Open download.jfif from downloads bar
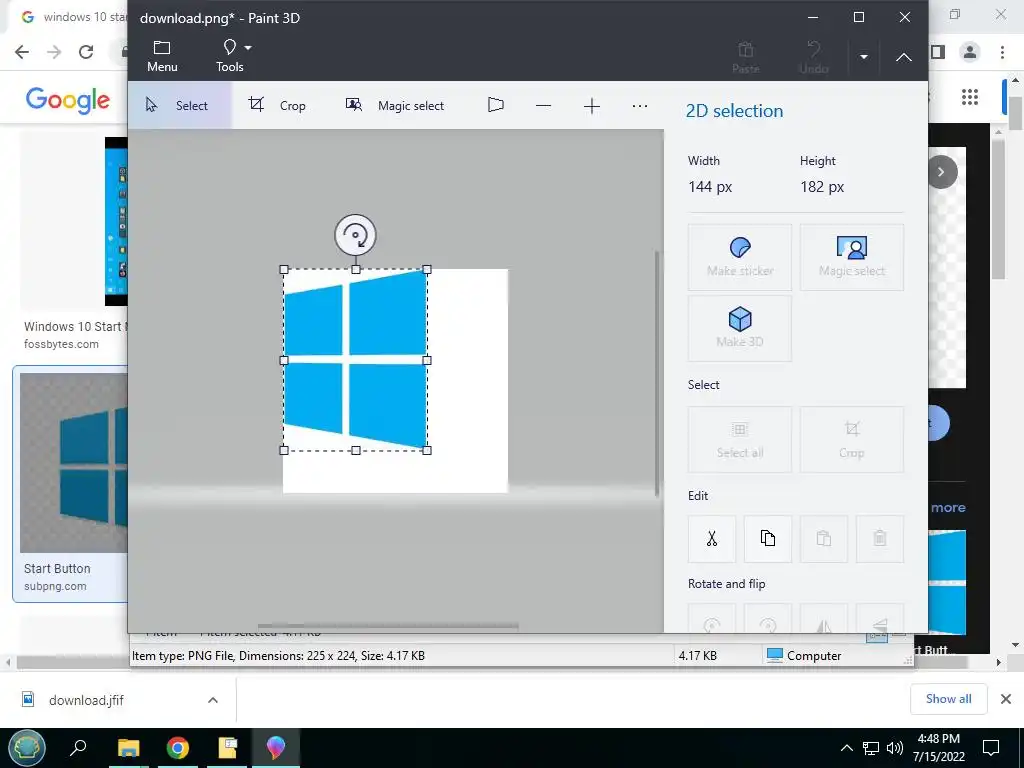Image resolution: width=1024 pixels, height=768 pixels. (86, 700)
